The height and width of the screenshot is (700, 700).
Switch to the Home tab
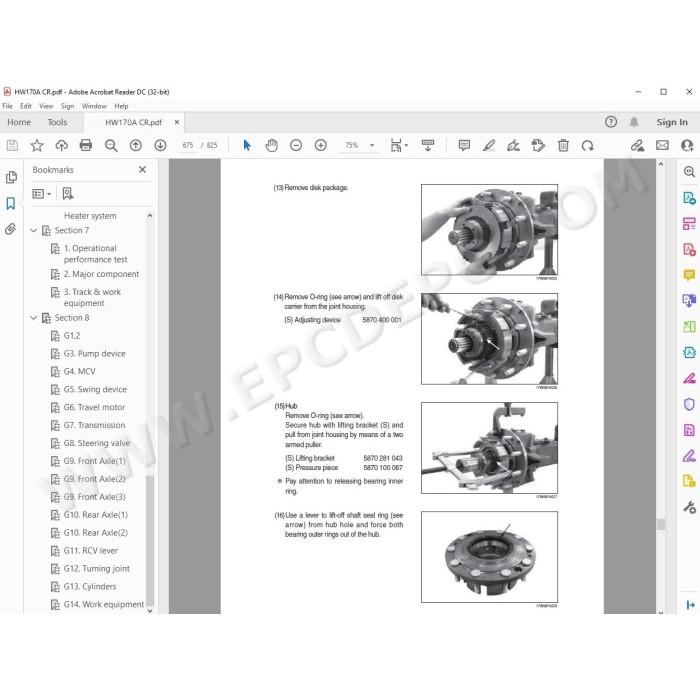click(x=19, y=122)
